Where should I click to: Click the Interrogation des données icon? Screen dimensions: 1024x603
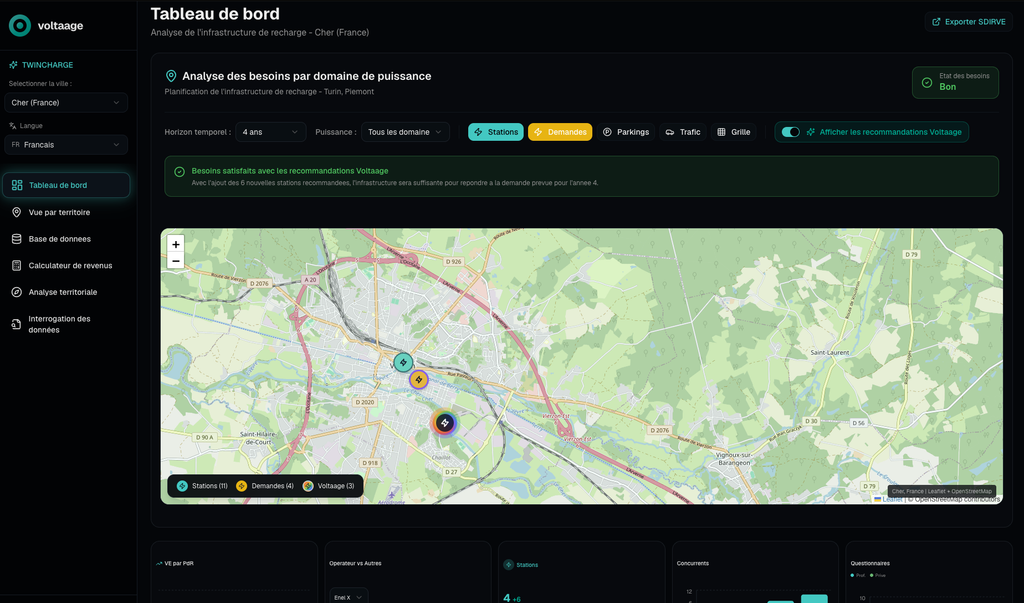coord(16,324)
